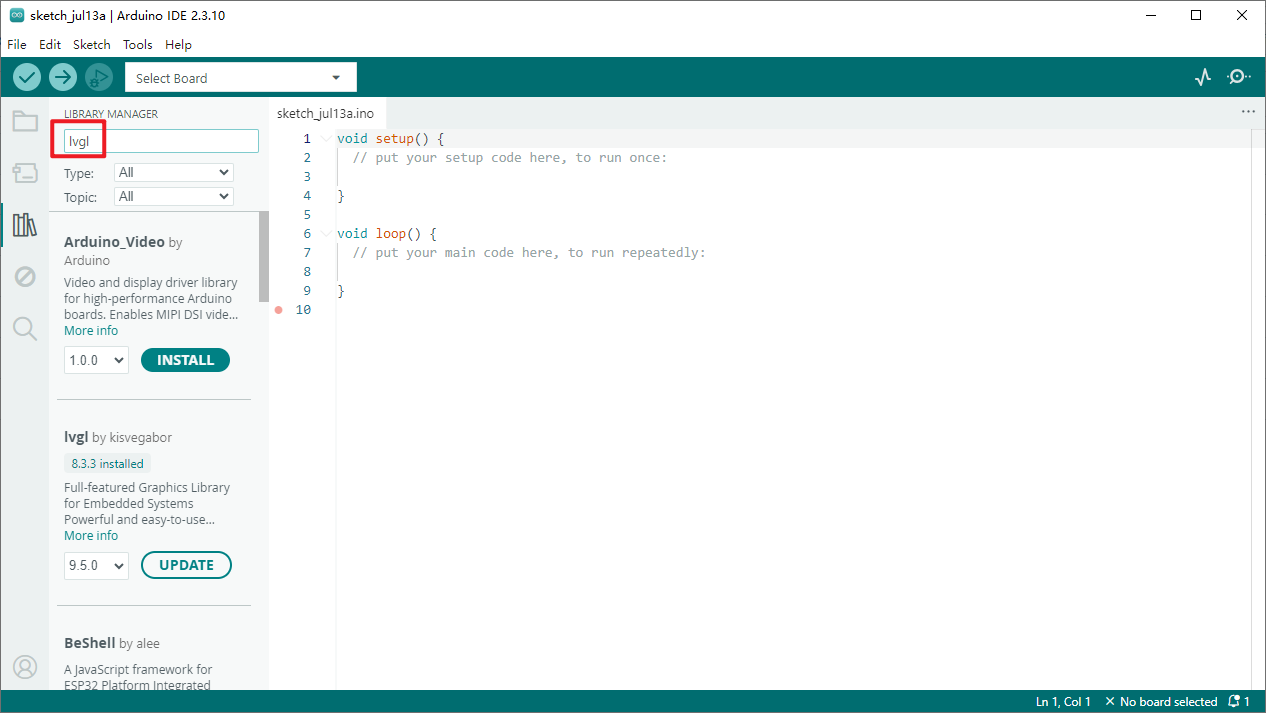The width and height of the screenshot is (1266, 713).
Task: Open the Serial Plotter
Action: (x=1203, y=77)
